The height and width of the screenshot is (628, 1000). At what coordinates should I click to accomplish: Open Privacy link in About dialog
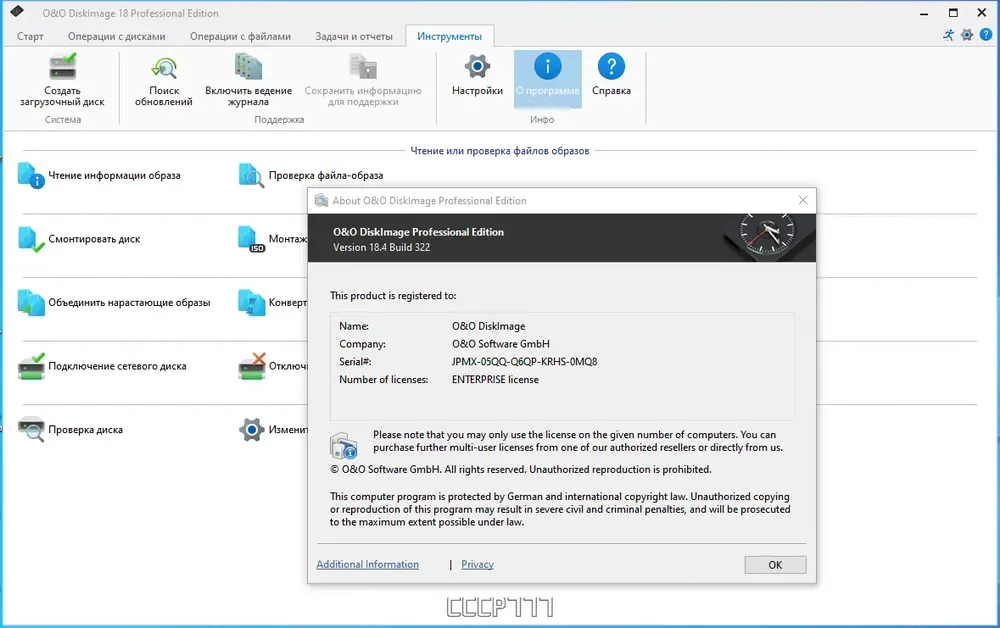coord(477,564)
